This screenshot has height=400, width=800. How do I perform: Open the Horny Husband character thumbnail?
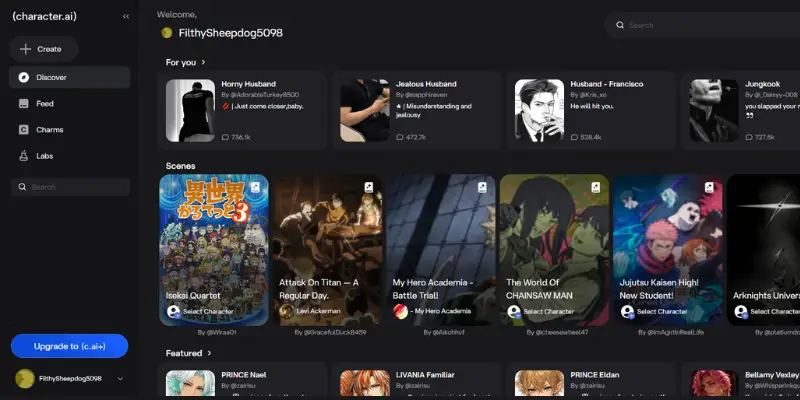pos(190,110)
